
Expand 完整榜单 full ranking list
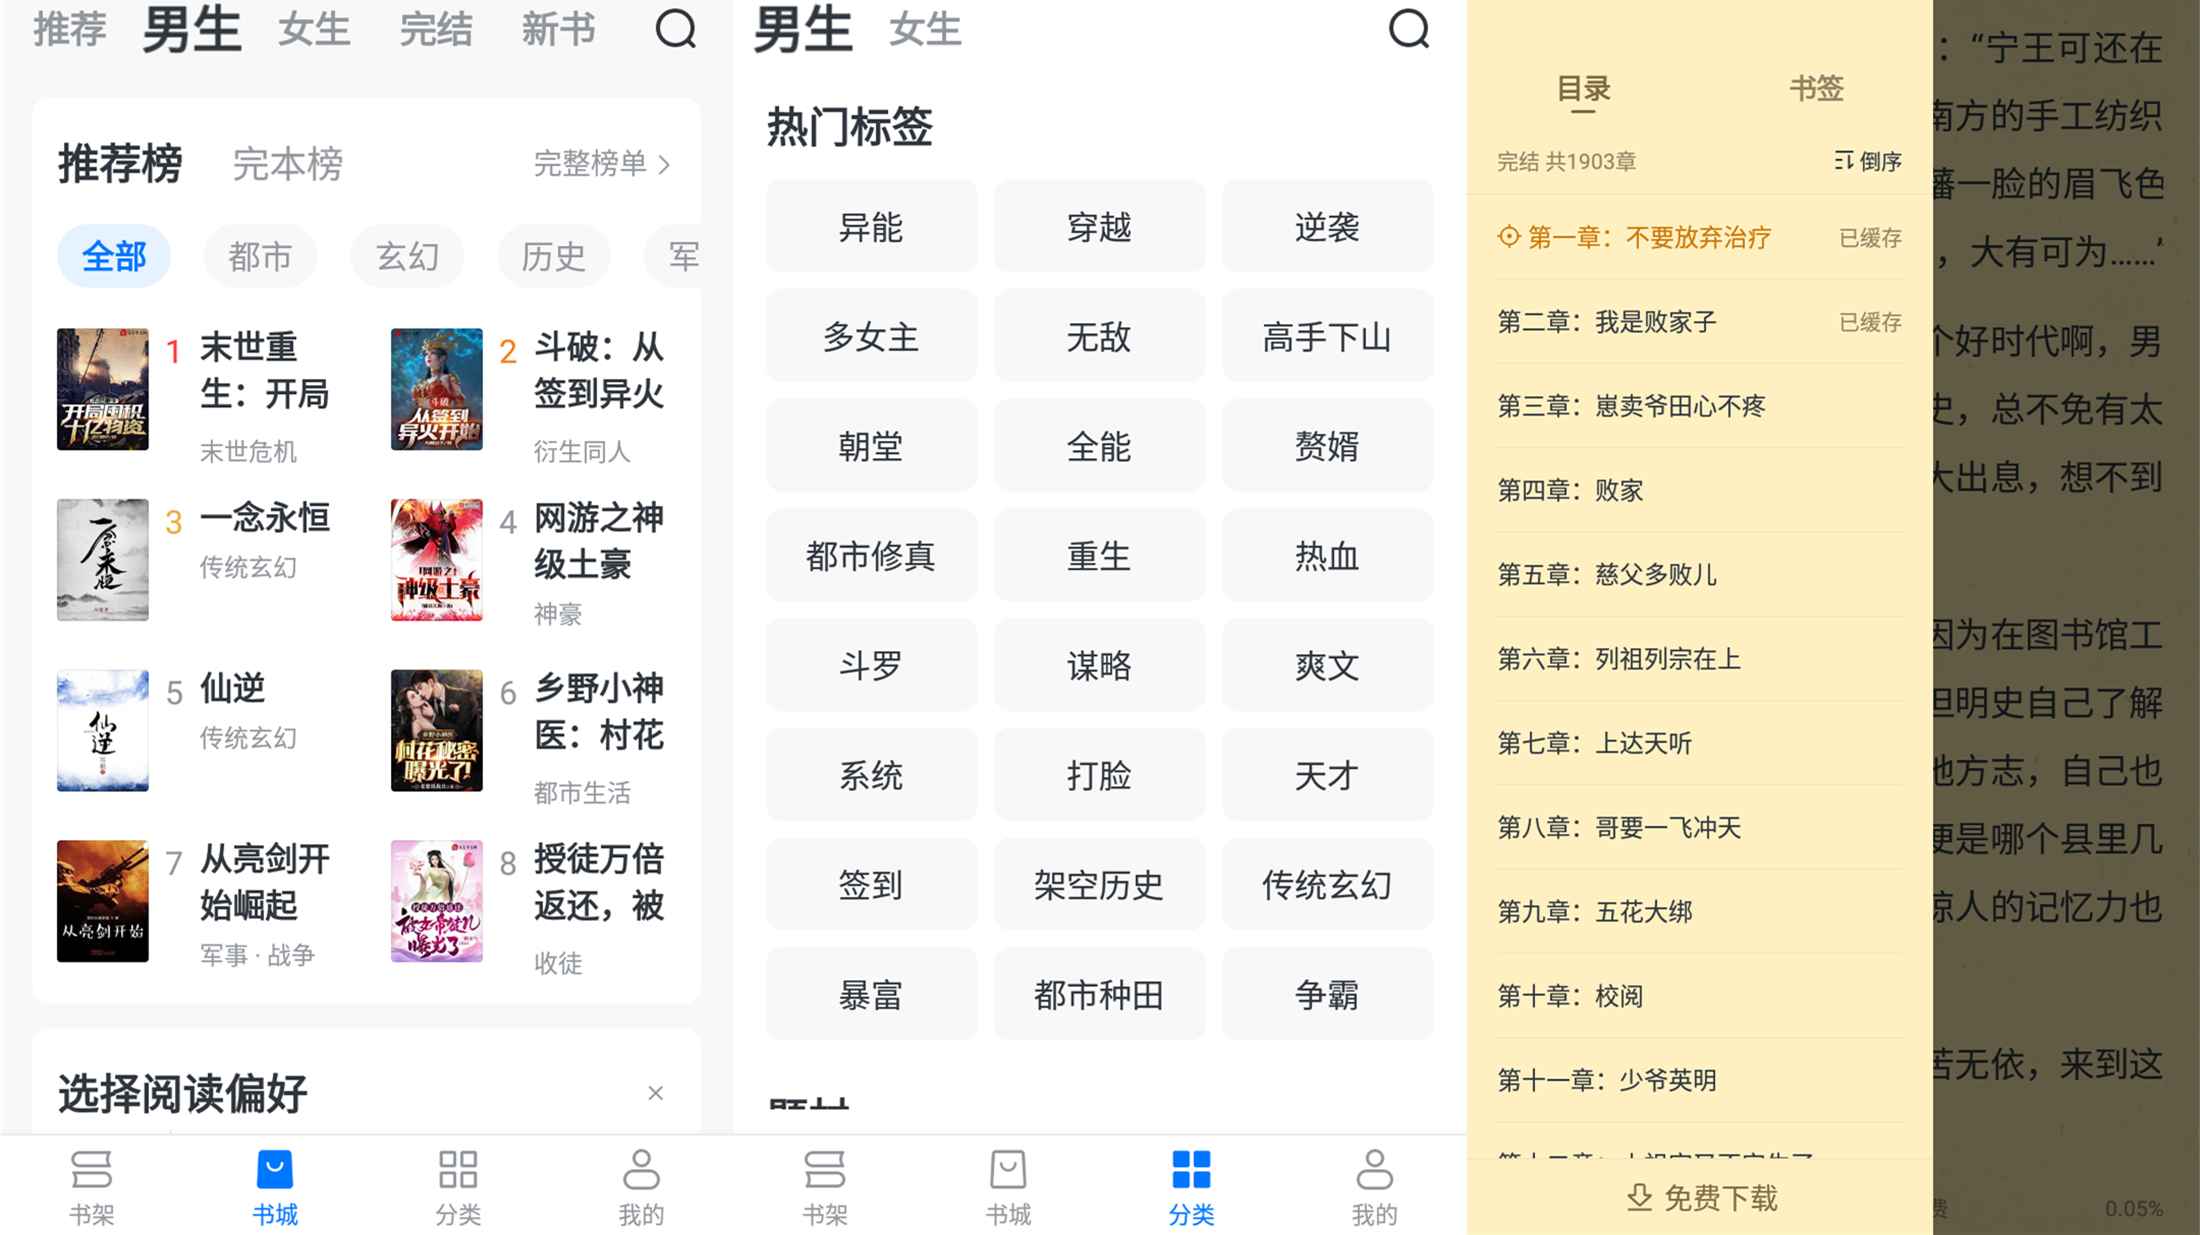point(601,163)
